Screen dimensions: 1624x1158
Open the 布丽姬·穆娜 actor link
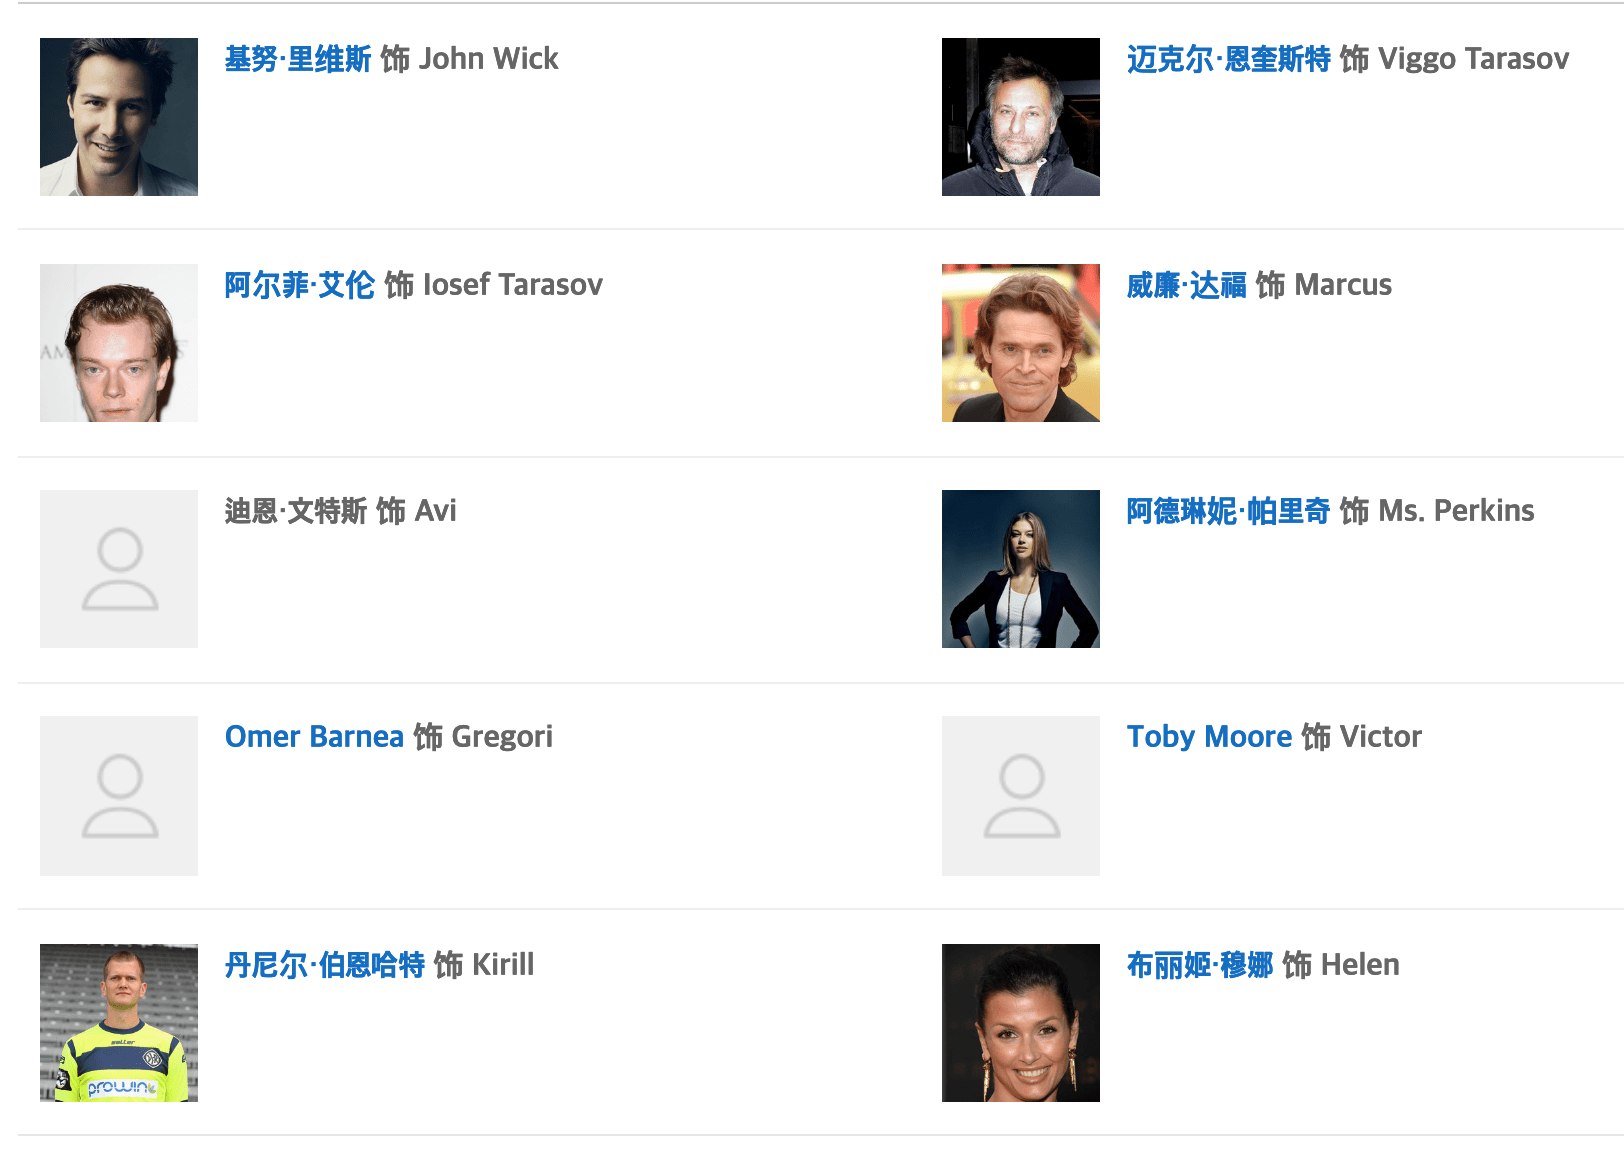click(x=1200, y=965)
